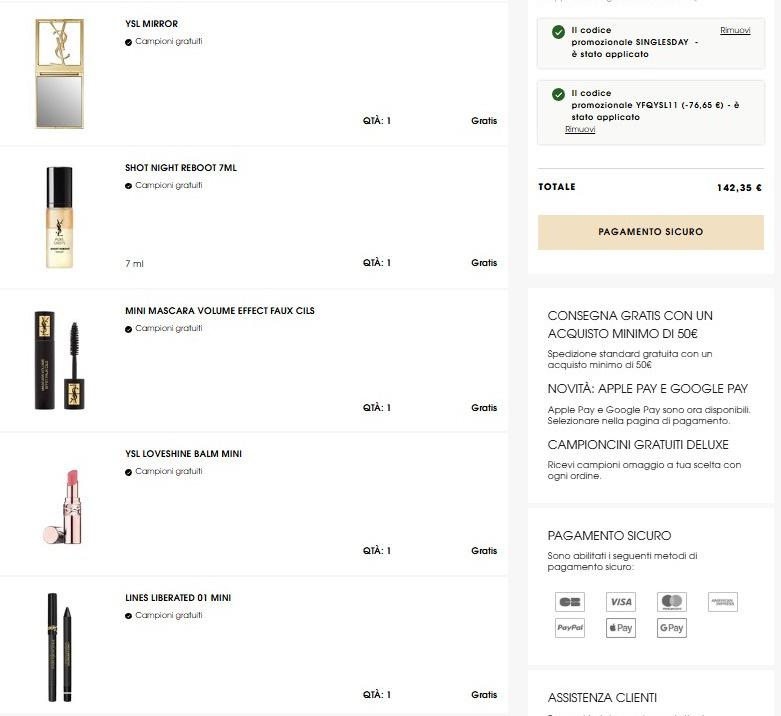The height and width of the screenshot is (716, 781).
Task: Click the Visa payment icon
Action: click(x=621, y=602)
